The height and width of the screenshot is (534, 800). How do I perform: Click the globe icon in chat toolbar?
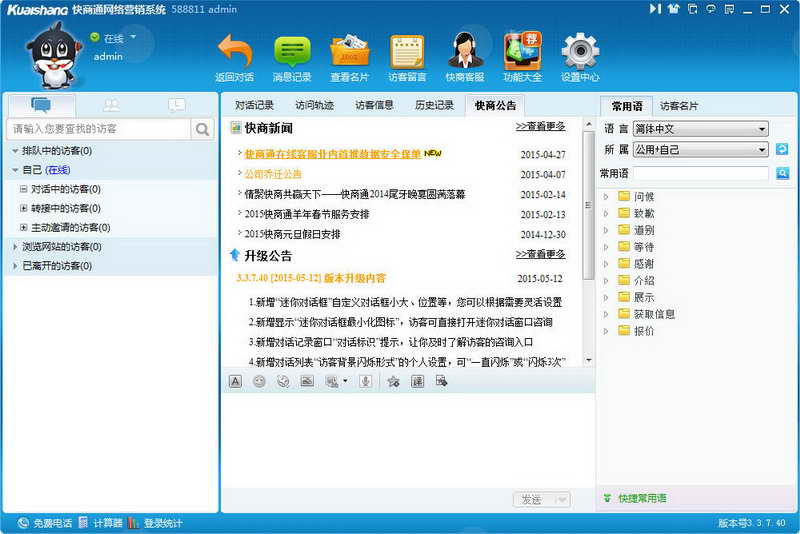[x=283, y=381]
